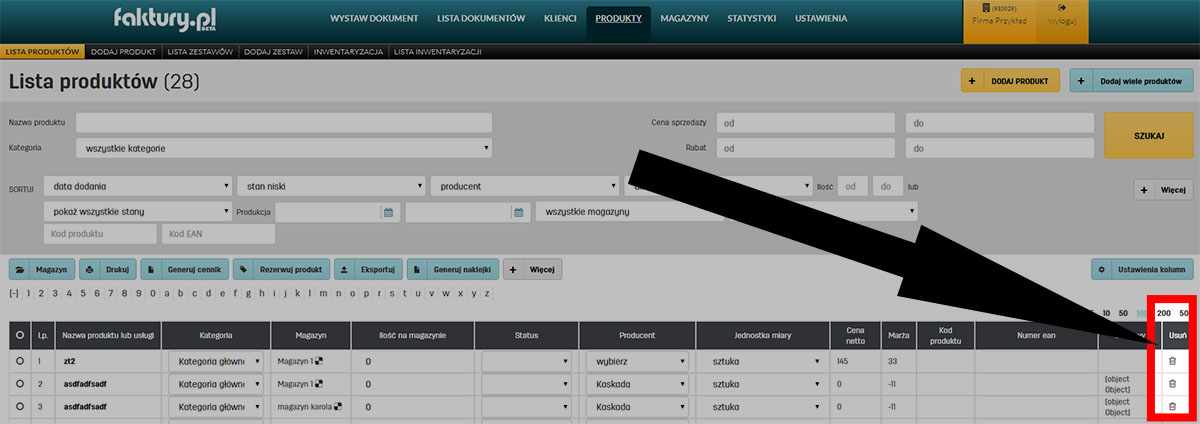The image size is (1200, 424).
Task: Click the Dodaj wiele produktów button
Action: (x=1131, y=80)
